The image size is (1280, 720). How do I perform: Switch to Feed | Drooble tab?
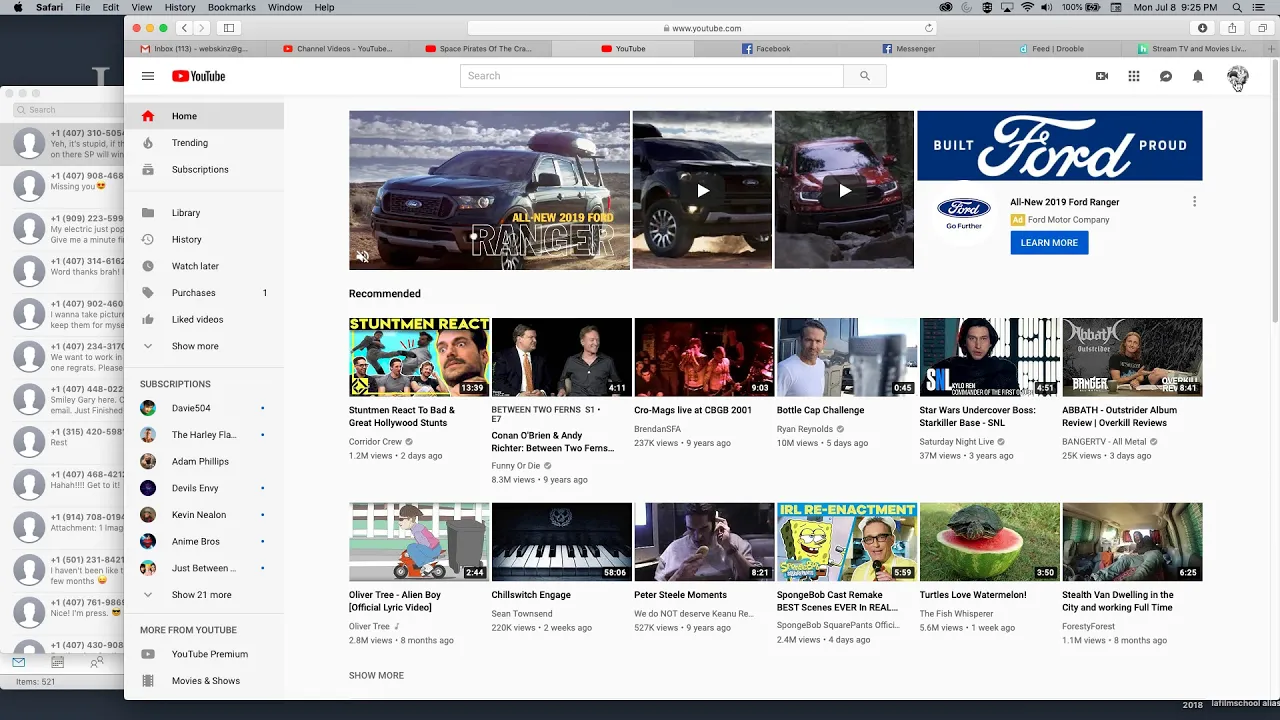(1050, 48)
